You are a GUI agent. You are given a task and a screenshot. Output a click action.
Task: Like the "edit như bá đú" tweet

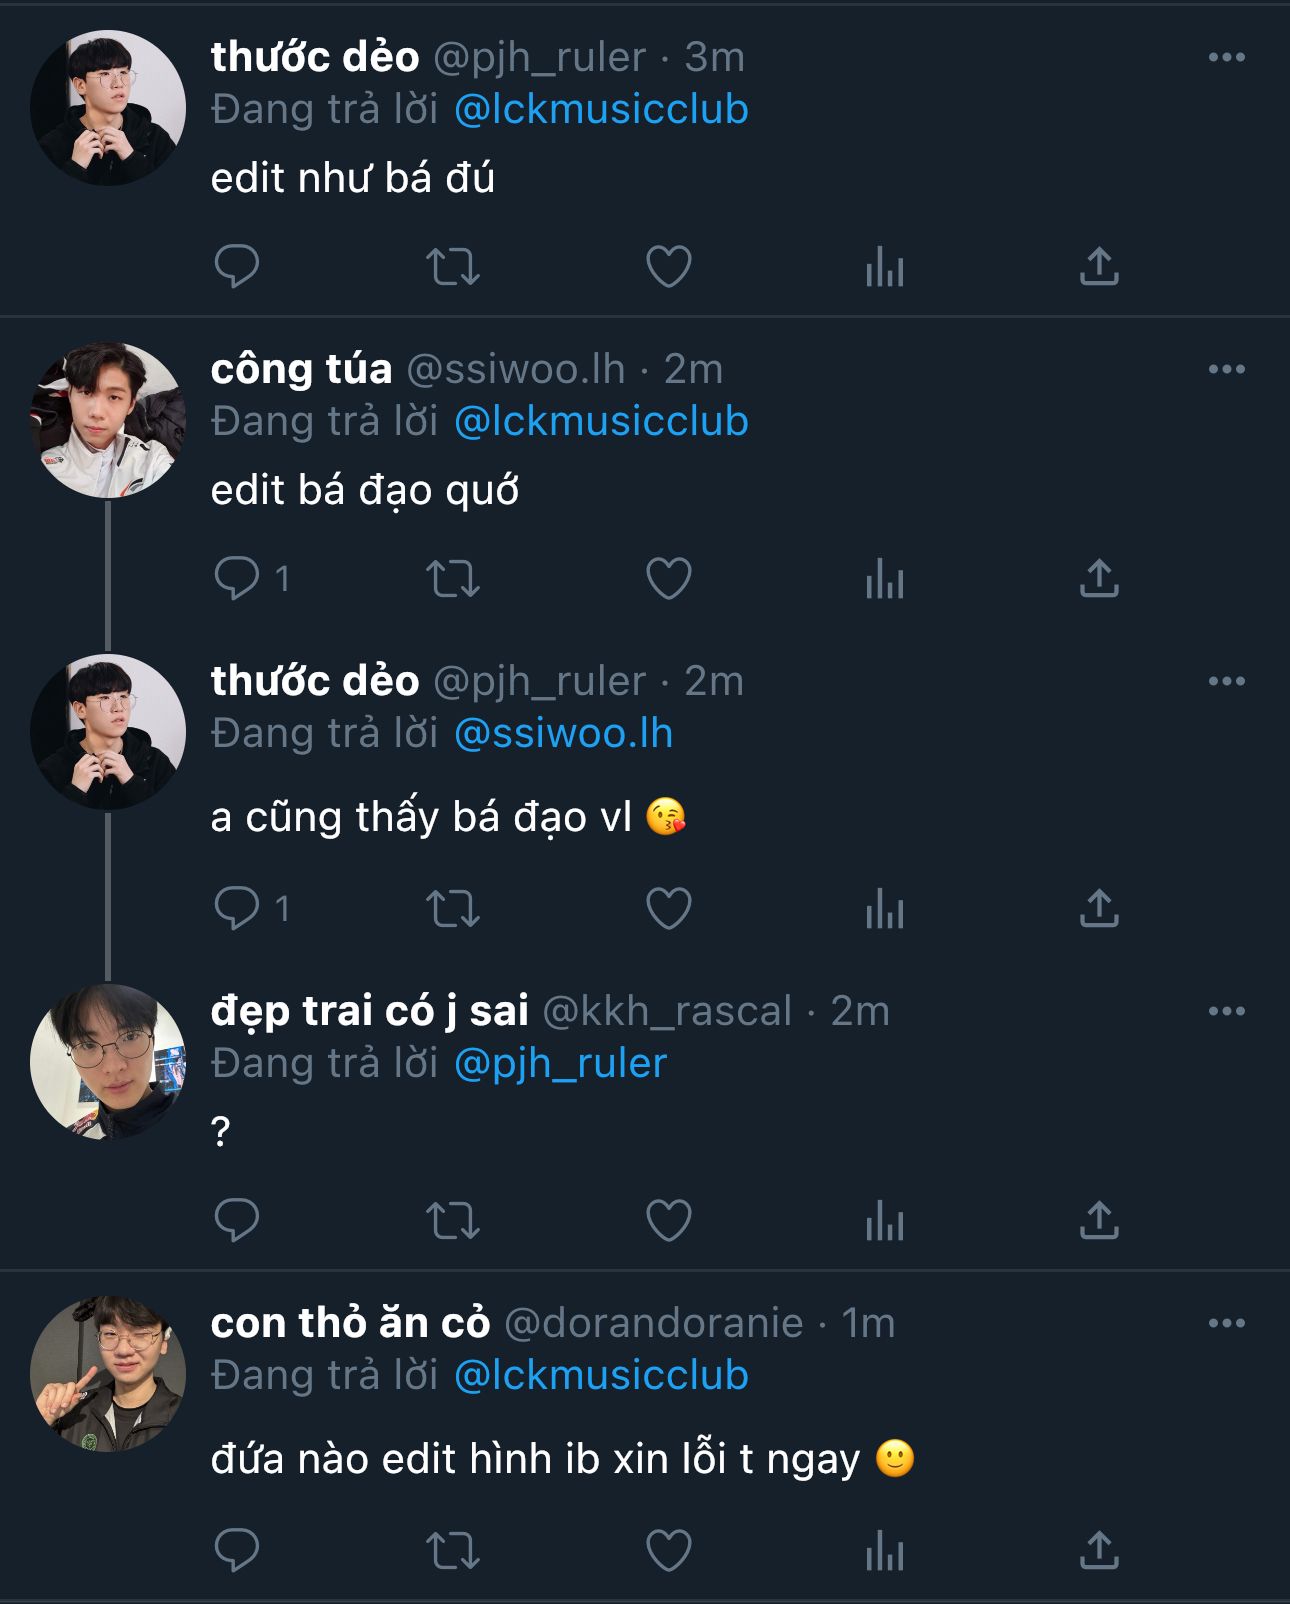[x=669, y=267]
